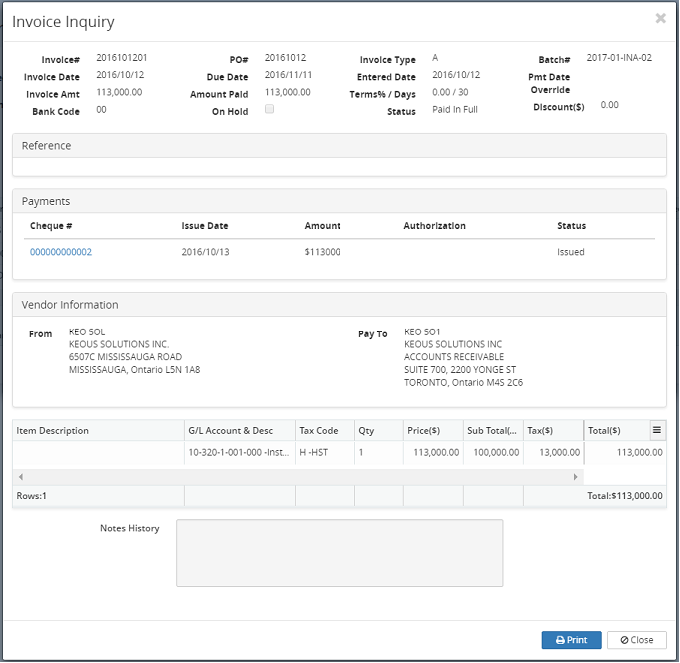
Task: Toggle the On Hold checkbox
Action: [269, 109]
